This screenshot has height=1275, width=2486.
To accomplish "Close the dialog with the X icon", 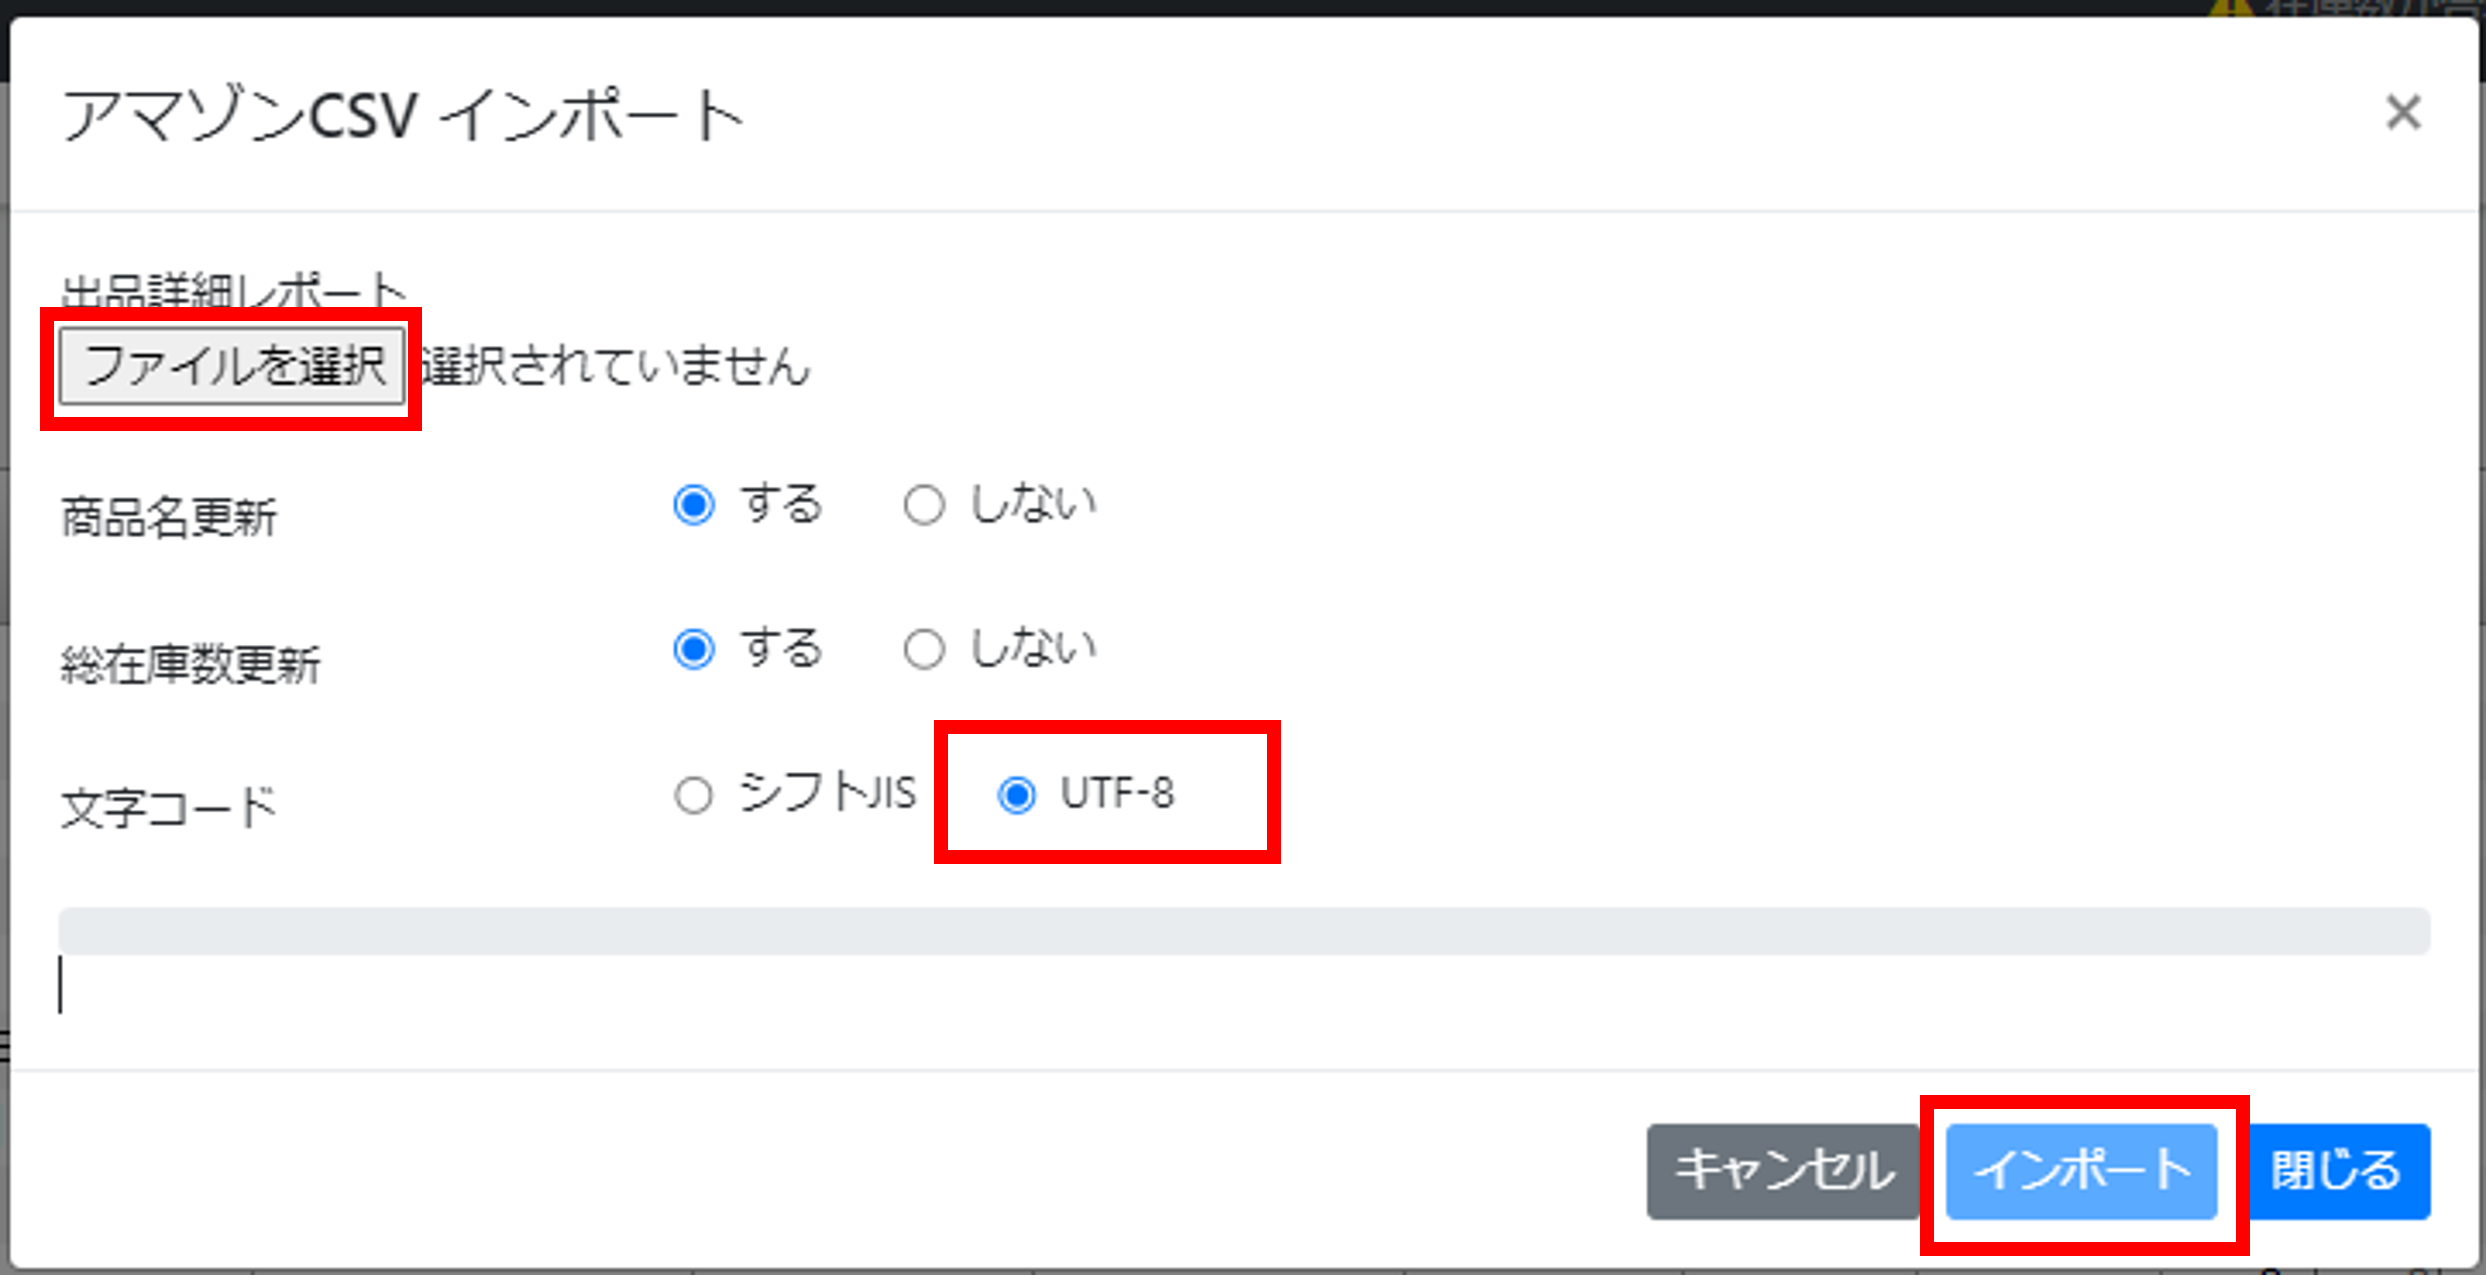I will click(2403, 112).
